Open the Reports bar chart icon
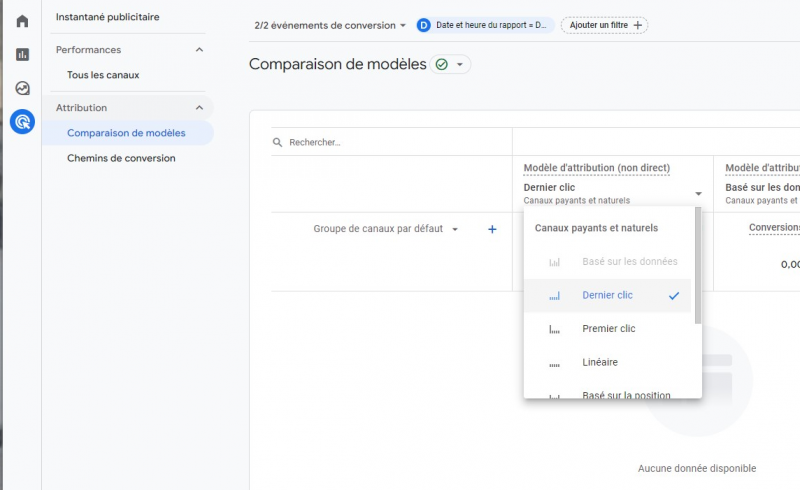This screenshot has width=800, height=490. point(22,55)
